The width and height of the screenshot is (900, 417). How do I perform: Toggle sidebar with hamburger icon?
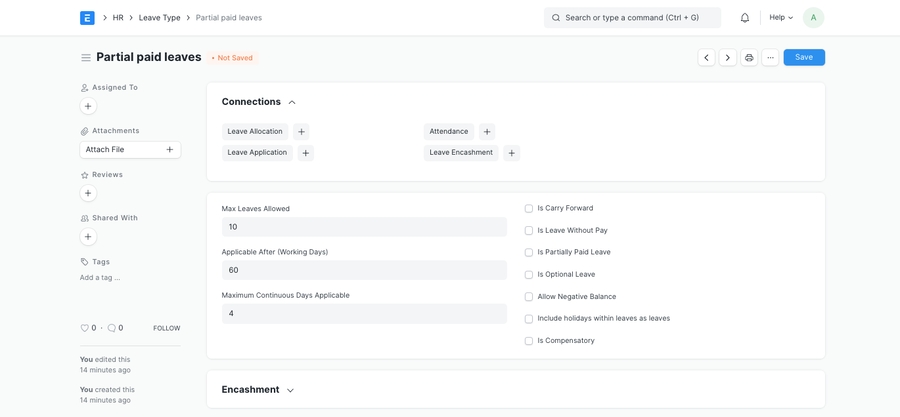(x=86, y=58)
